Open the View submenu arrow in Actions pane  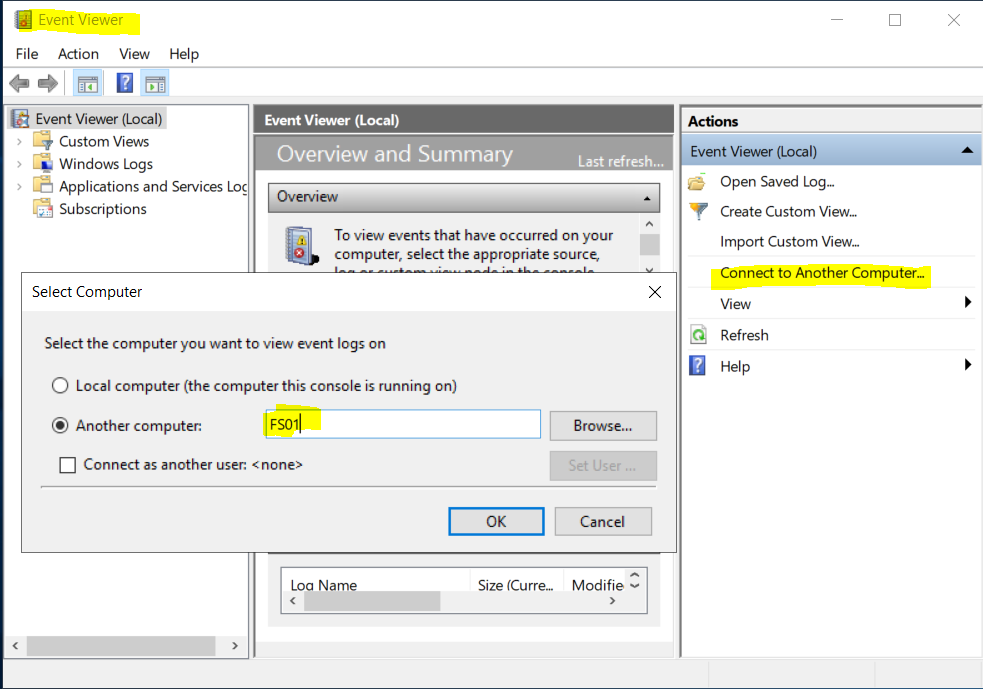[x=968, y=304]
